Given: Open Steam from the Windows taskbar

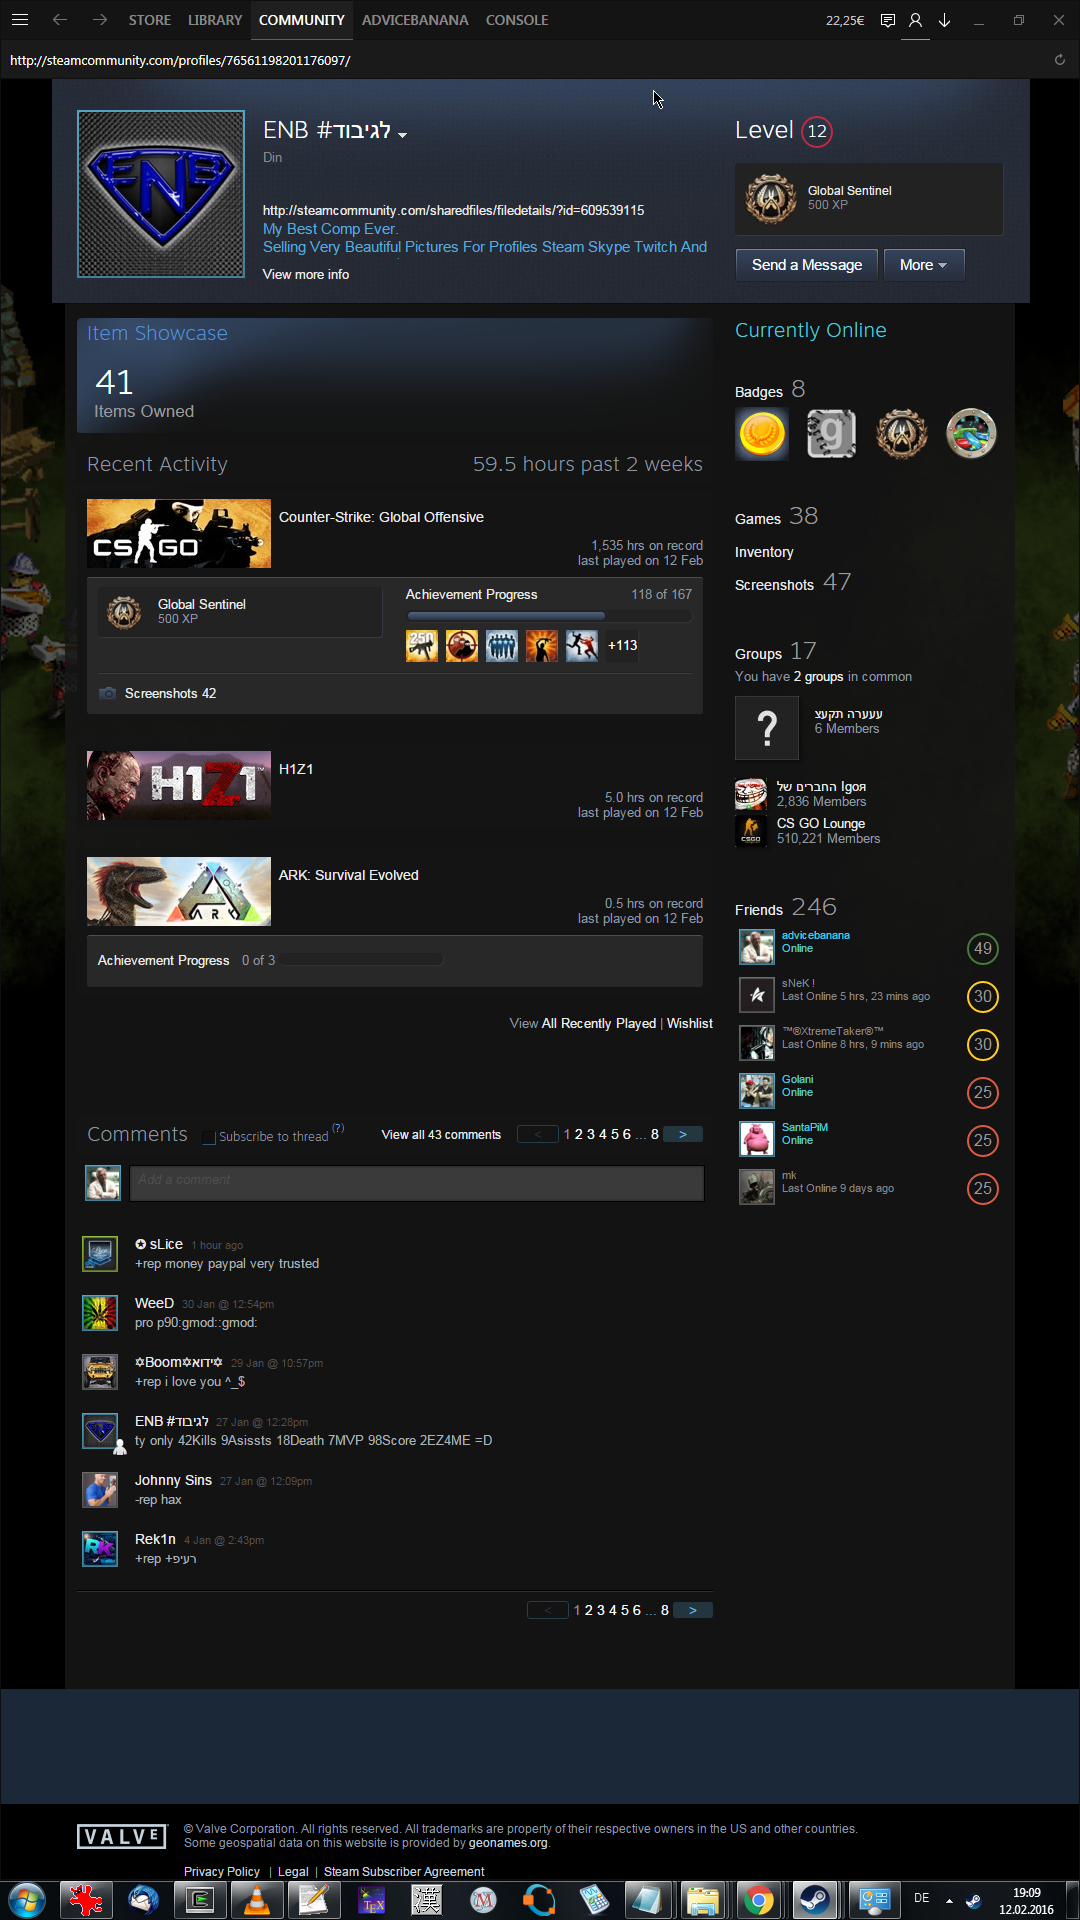Looking at the screenshot, I should [815, 1899].
